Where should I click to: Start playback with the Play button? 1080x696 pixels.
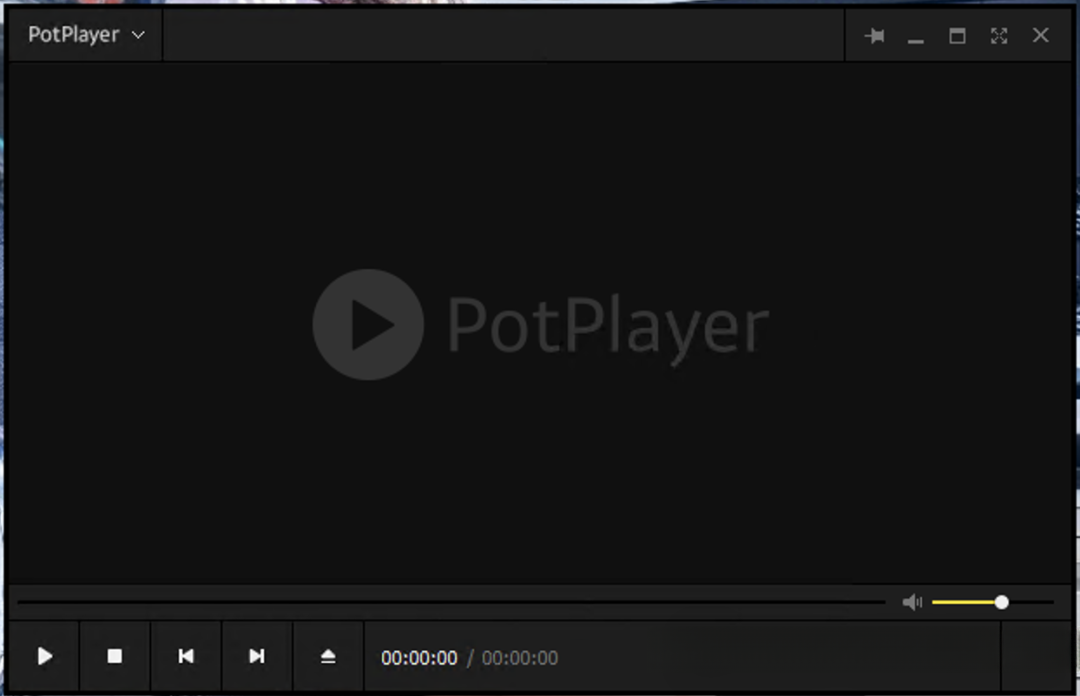pyautogui.click(x=45, y=656)
